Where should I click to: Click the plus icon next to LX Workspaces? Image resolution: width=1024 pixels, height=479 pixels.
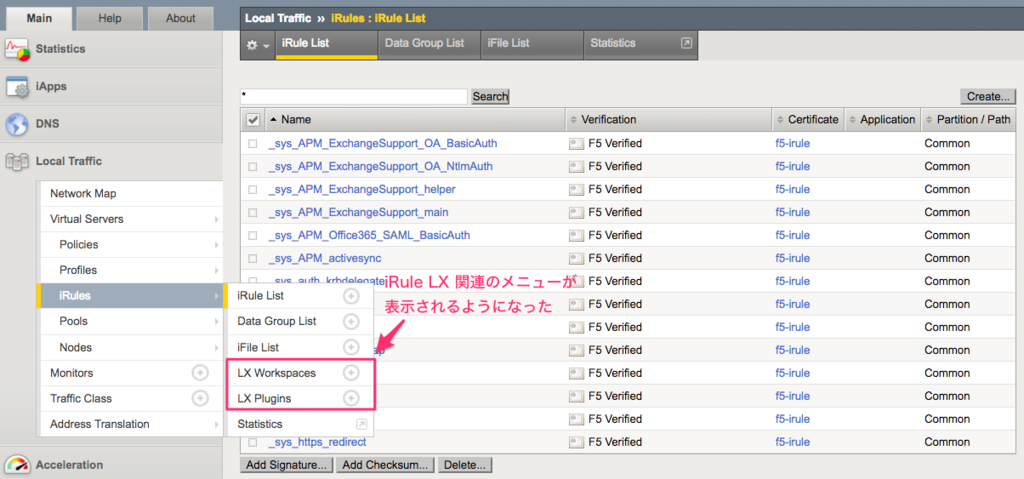pos(351,372)
